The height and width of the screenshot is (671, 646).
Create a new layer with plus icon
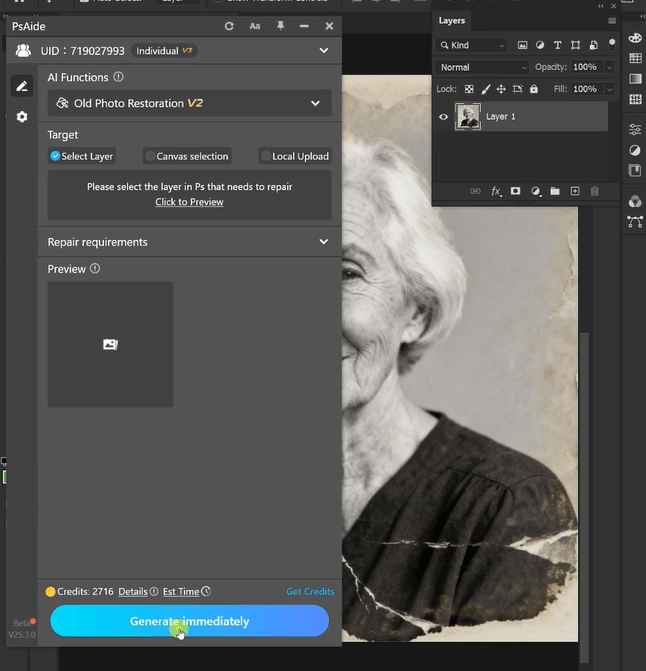point(575,191)
